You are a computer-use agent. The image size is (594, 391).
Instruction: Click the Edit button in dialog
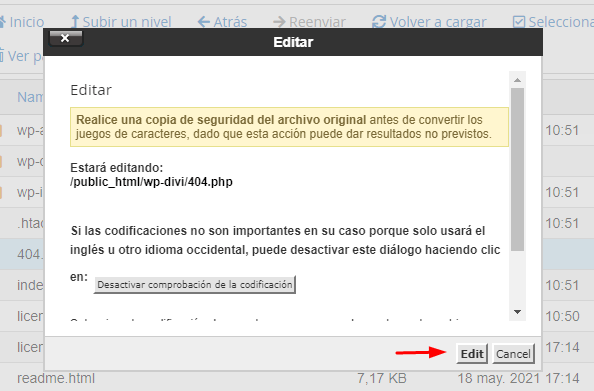[472, 353]
